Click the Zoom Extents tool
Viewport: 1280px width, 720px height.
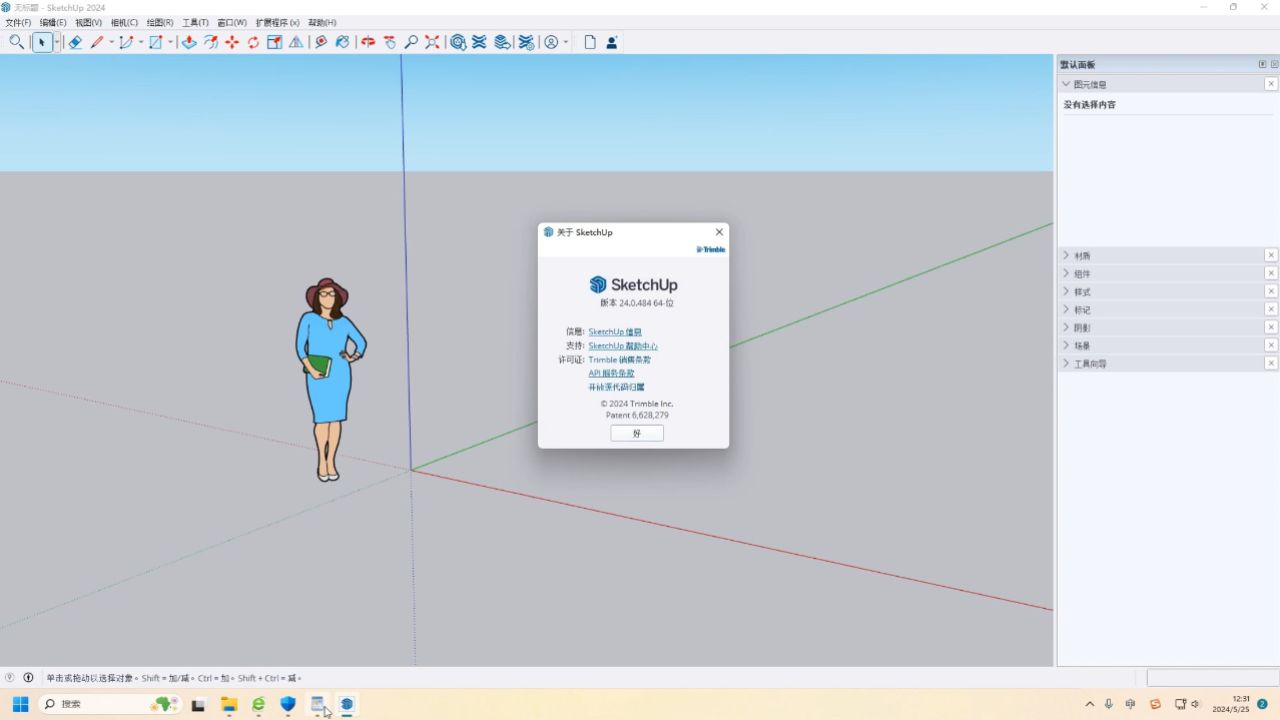pos(432,42)
